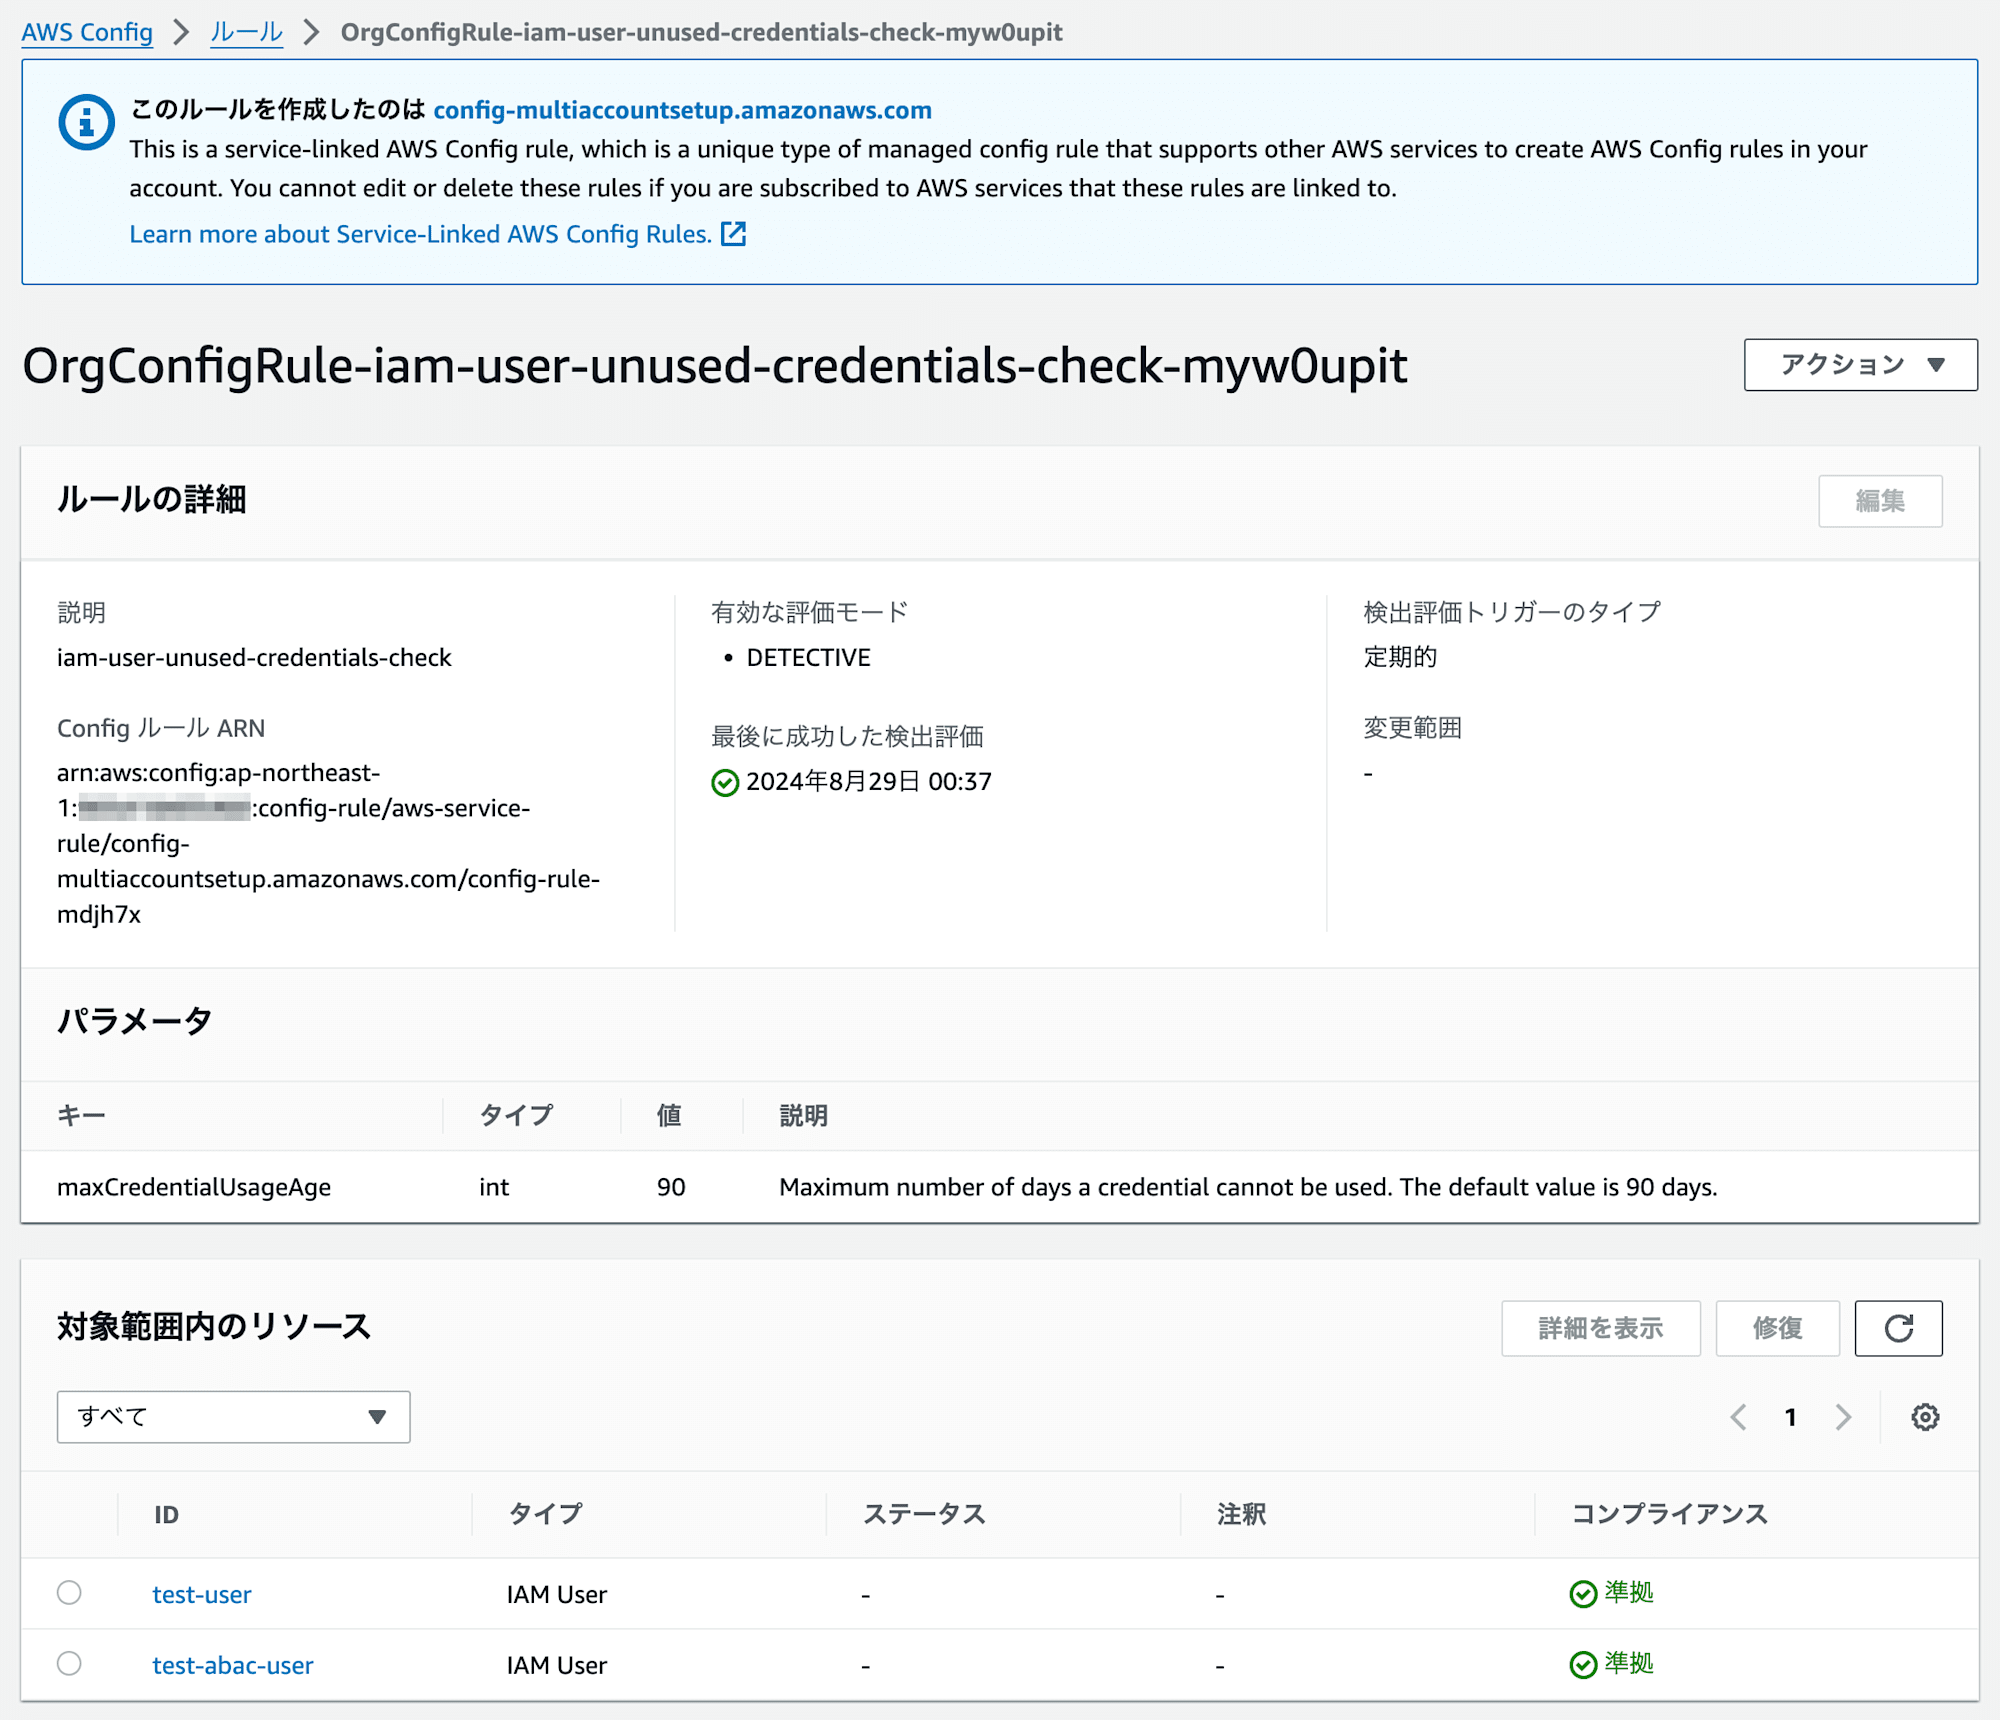Click compliance check icon for test-abac-user

tap(1583, 1665)
